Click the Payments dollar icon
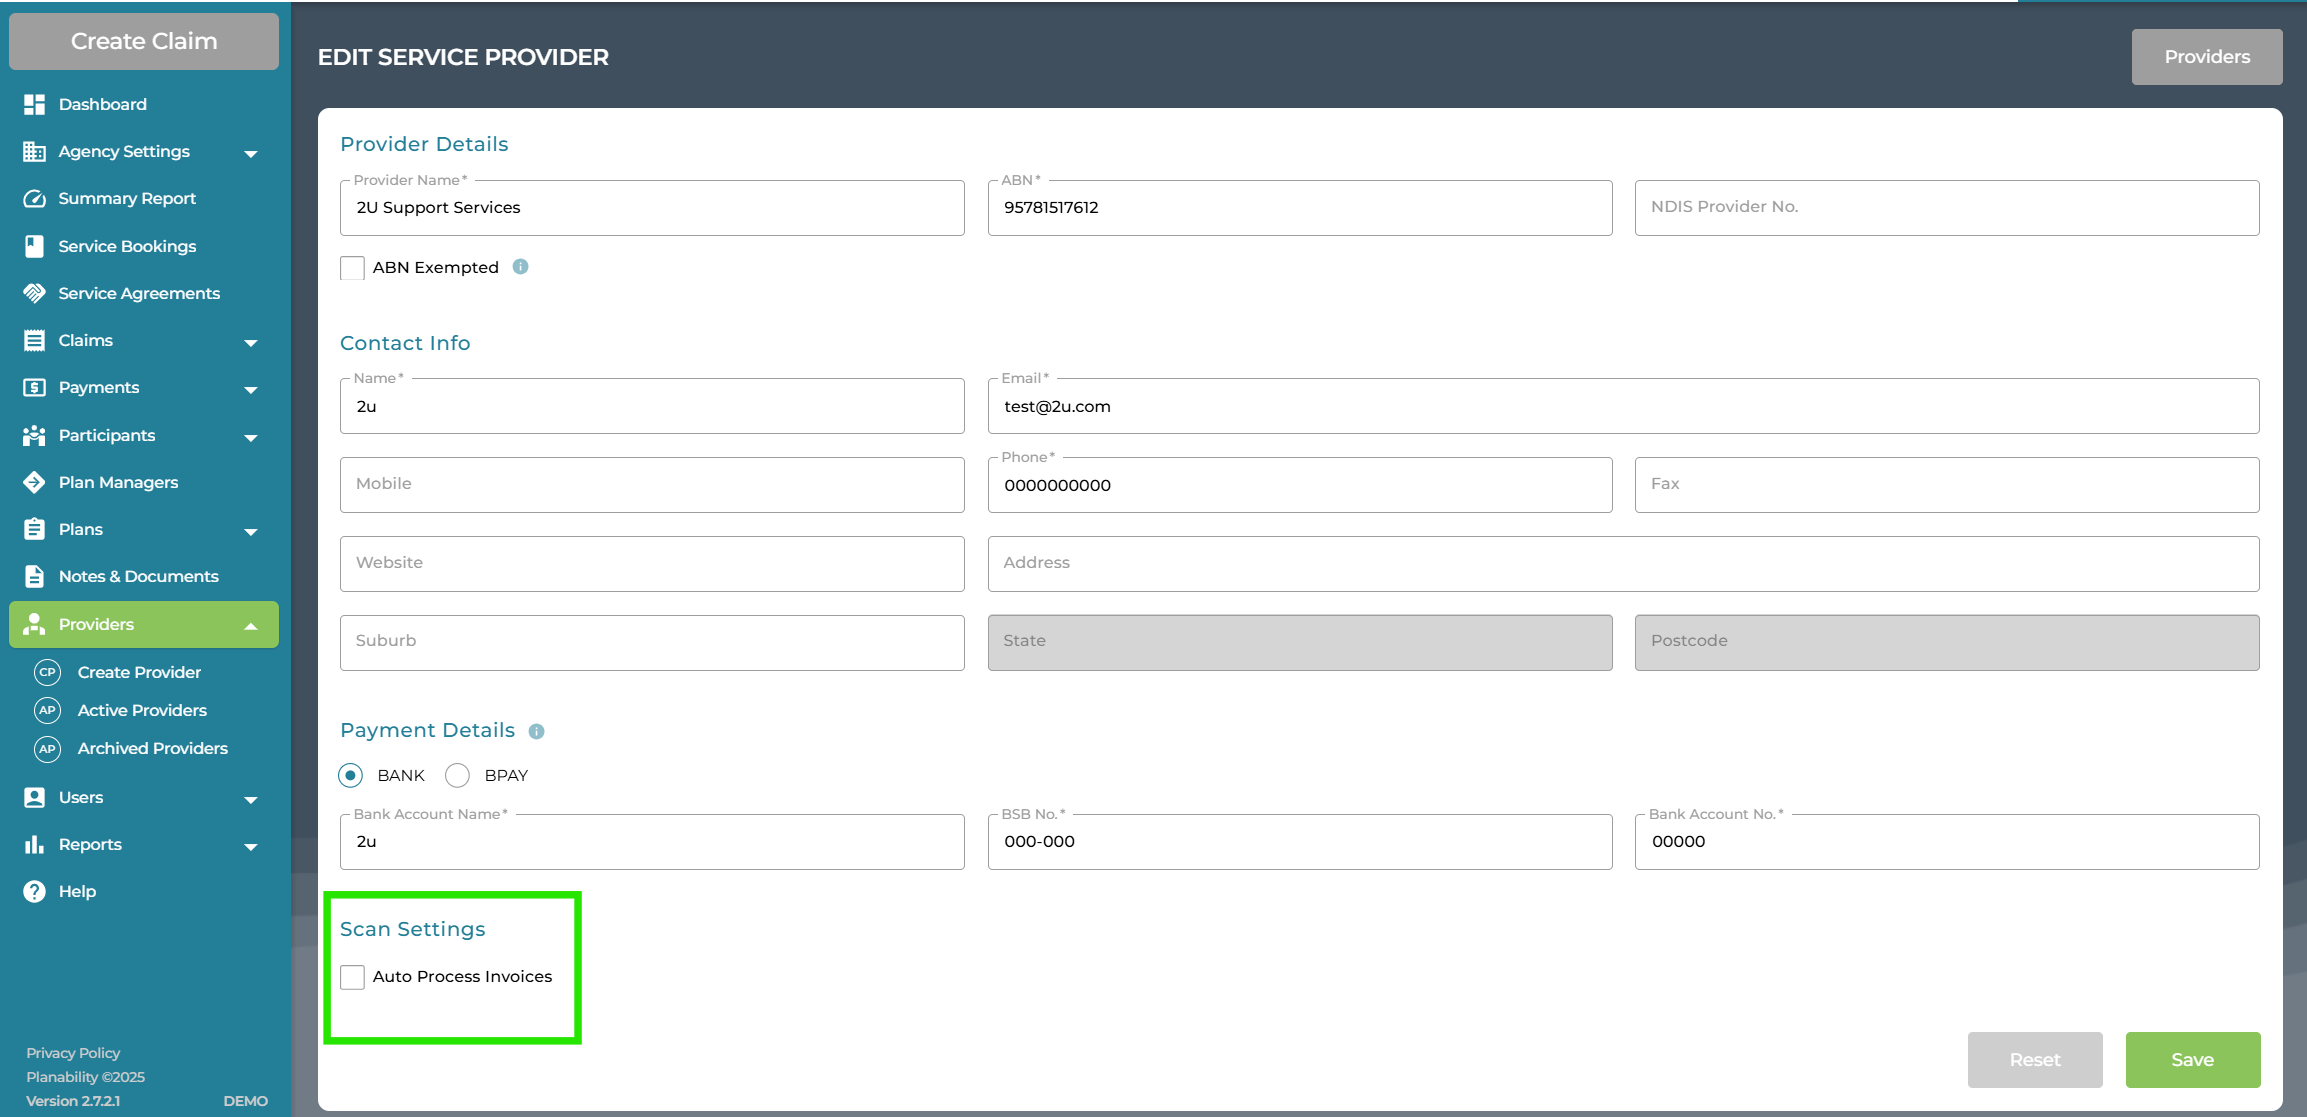Viewport: 2307px width, 1117px height. tap(34, 387)
